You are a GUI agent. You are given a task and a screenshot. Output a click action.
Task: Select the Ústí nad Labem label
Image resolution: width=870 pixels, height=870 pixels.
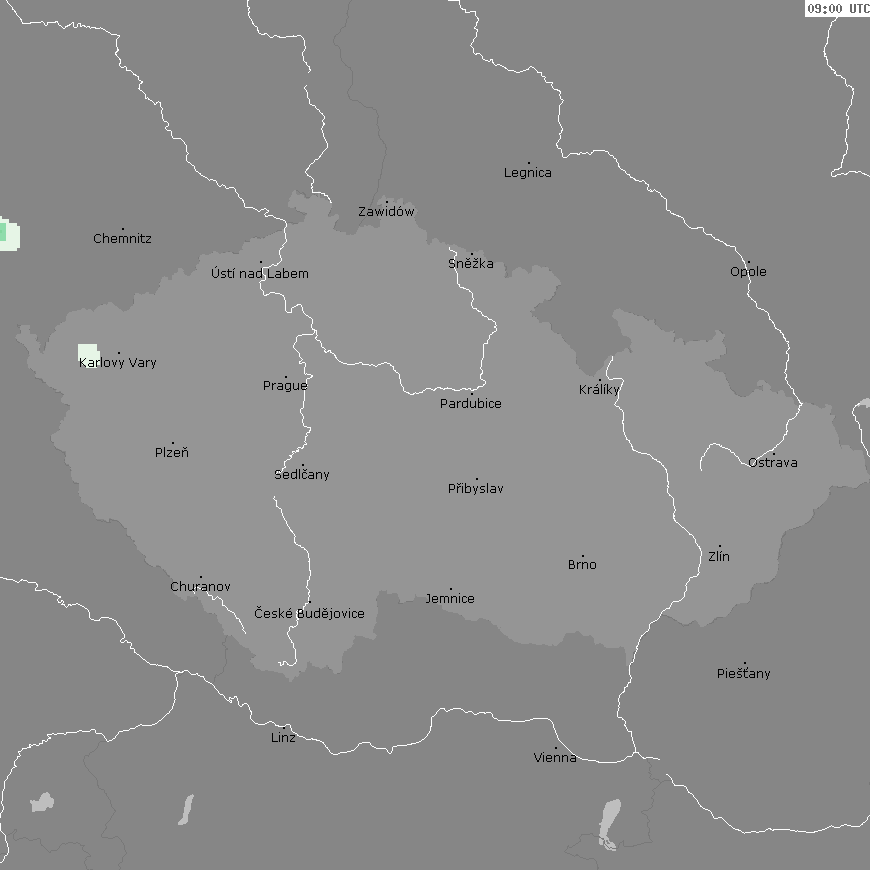[x=260, y=273]
